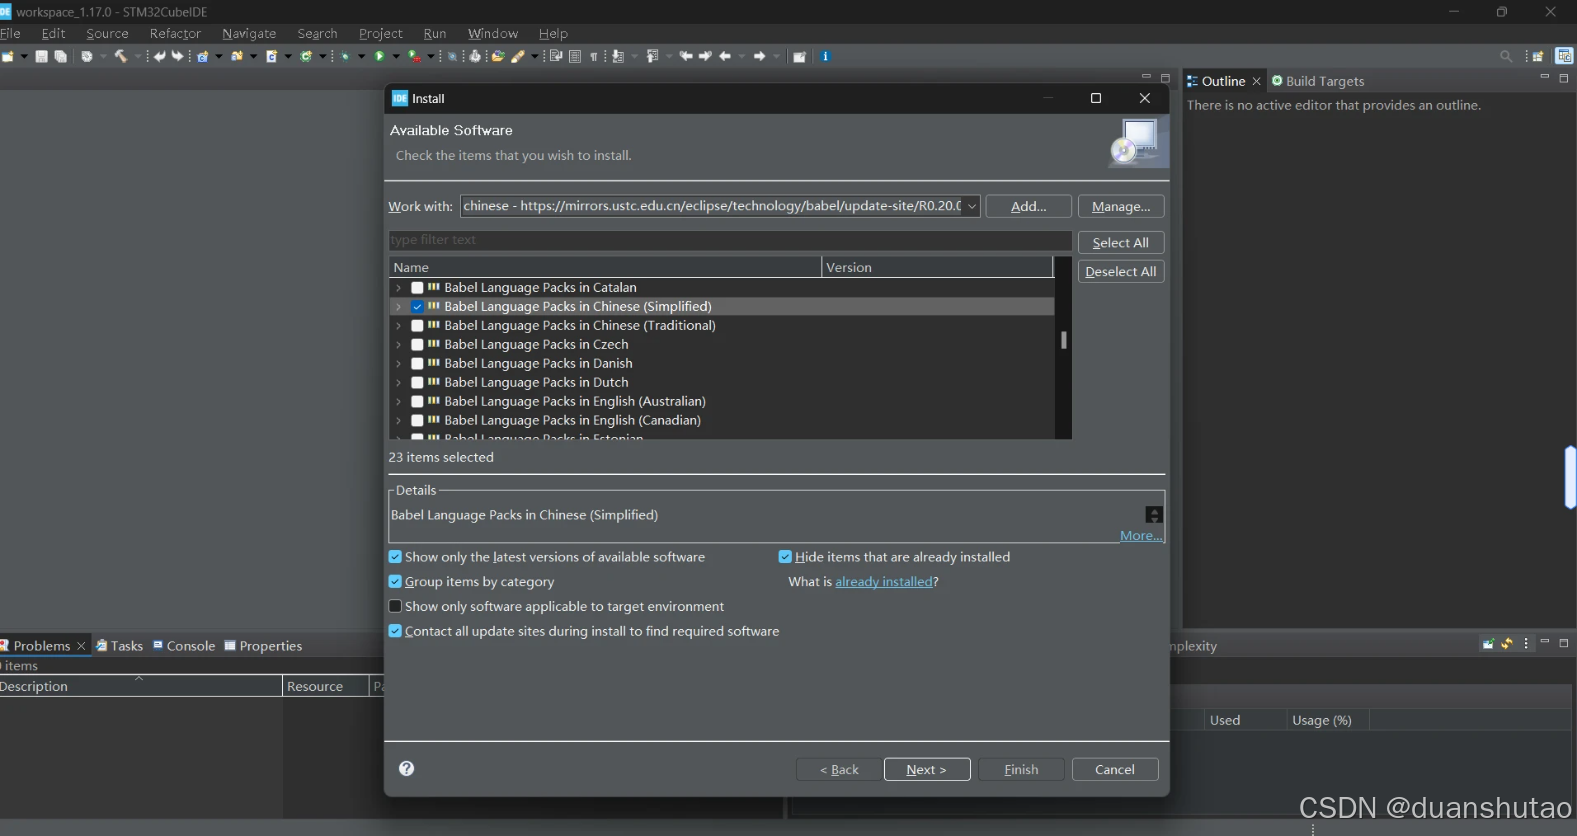Toggle Show only the latest versions checkbox
The height and width of the screenshot is (836, 1577).
(395, 557)
